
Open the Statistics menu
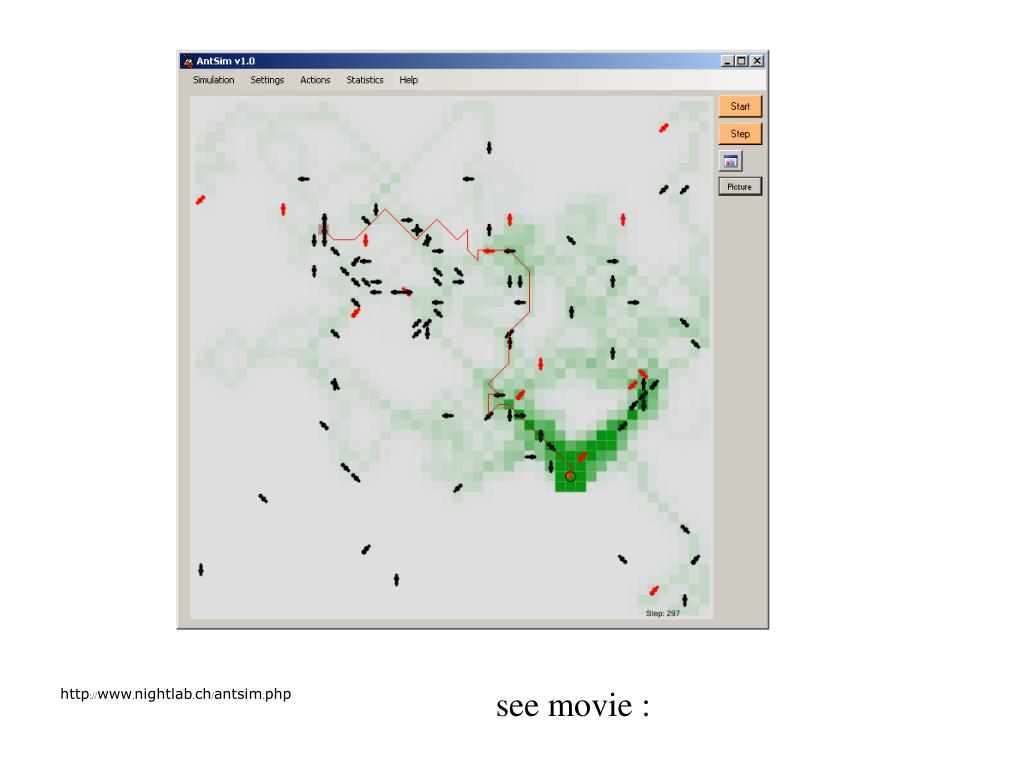[364, 80]
